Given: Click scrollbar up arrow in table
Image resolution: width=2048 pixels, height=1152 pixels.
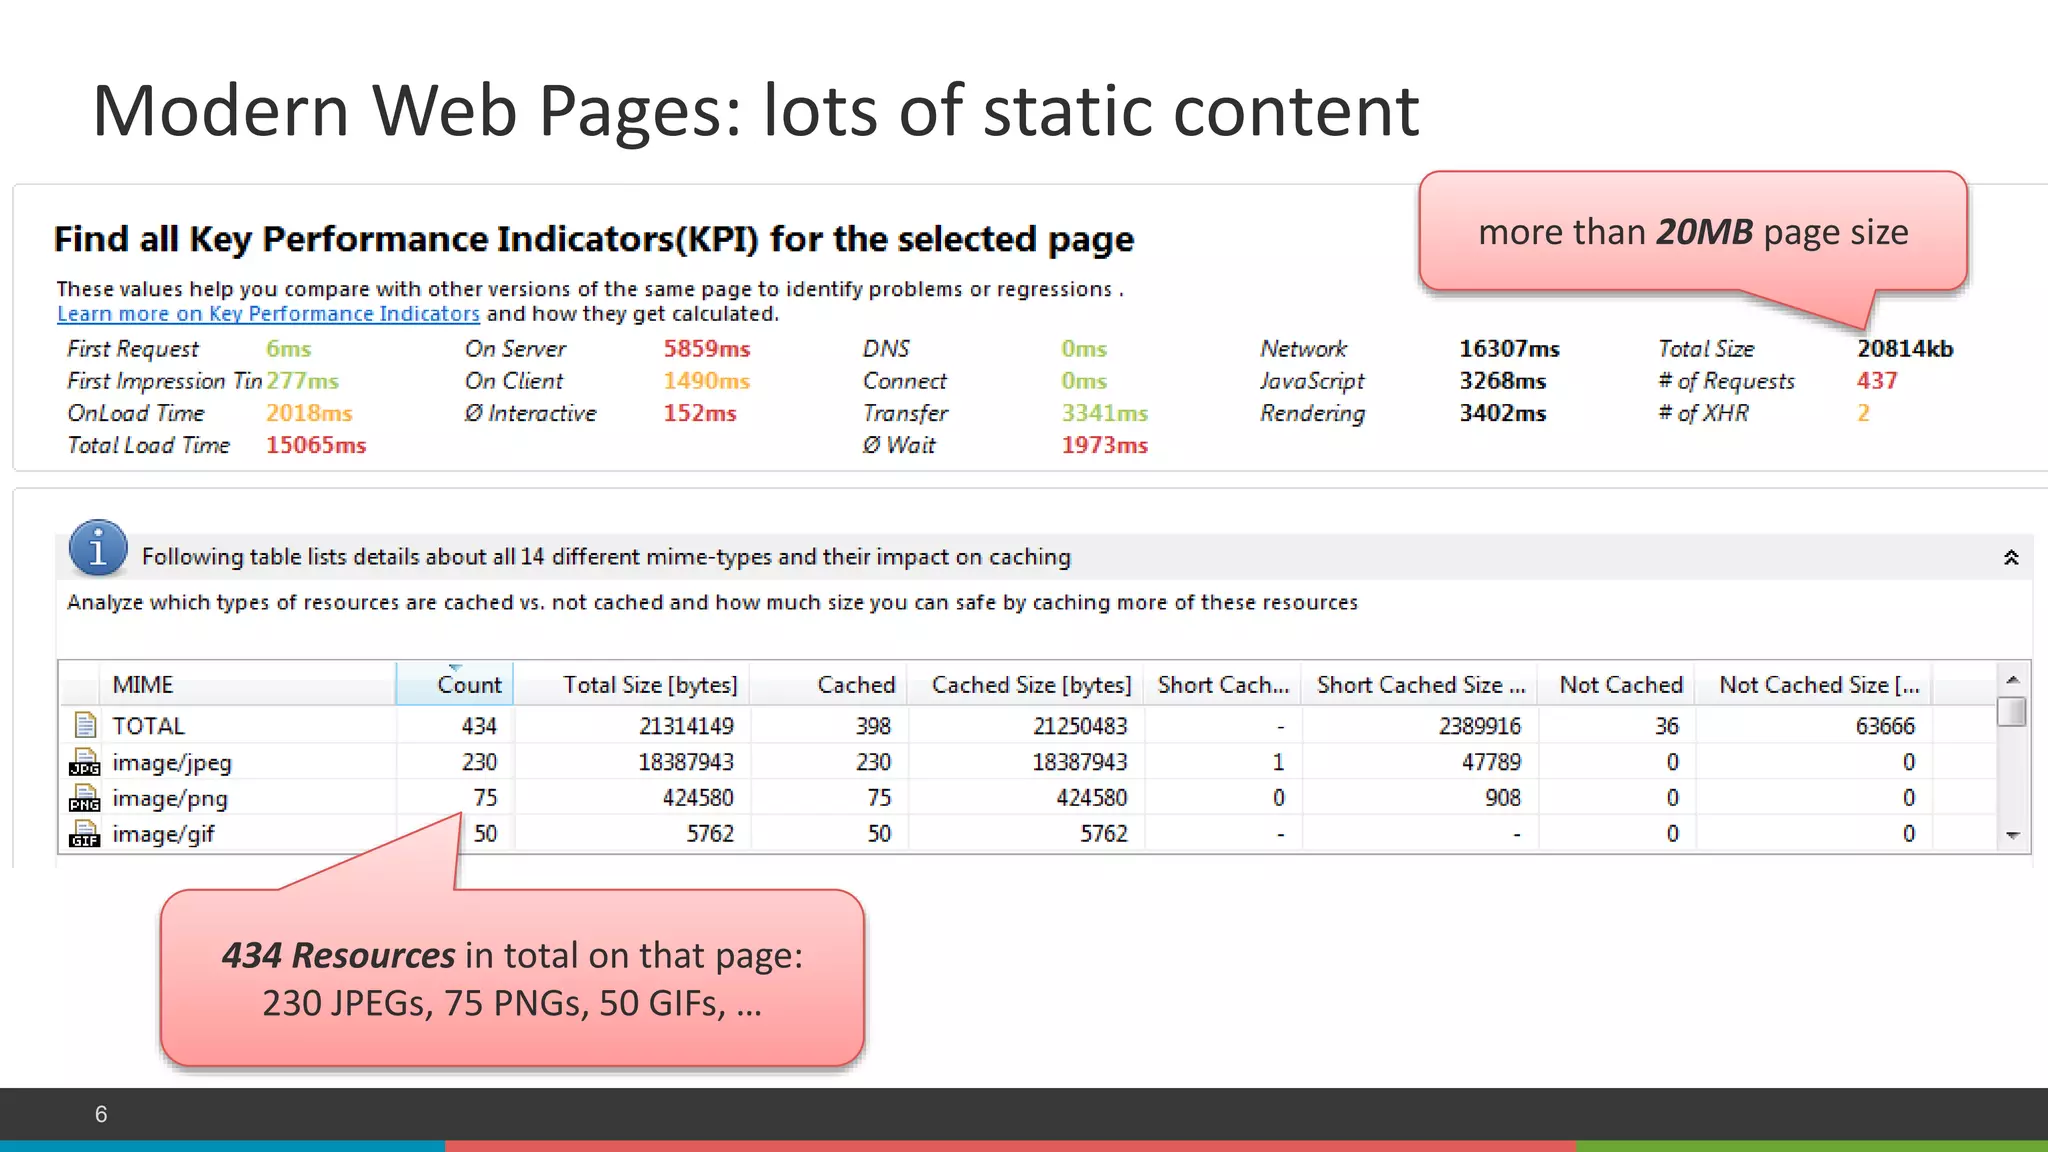Looking at the screenshot, I should click(2013, 680).
